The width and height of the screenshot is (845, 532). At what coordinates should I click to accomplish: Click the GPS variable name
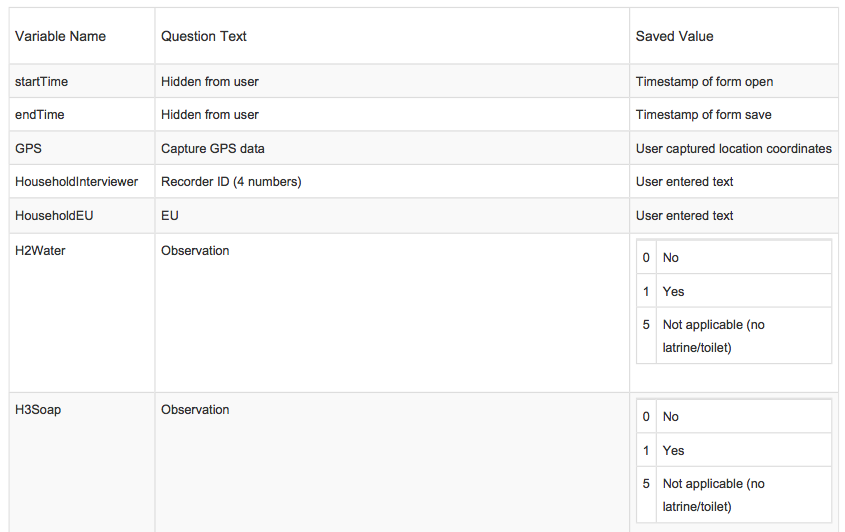click(x=28, y=148)
